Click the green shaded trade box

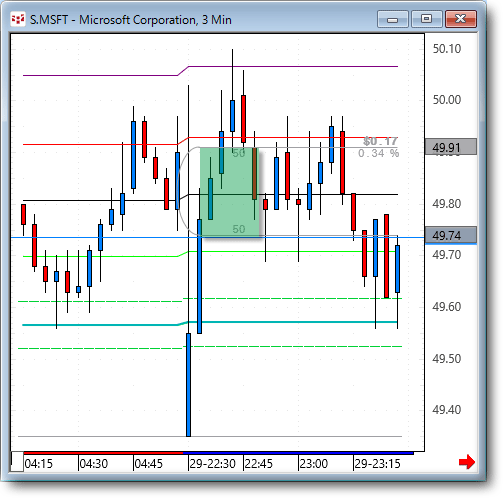[x=229, y=192]
